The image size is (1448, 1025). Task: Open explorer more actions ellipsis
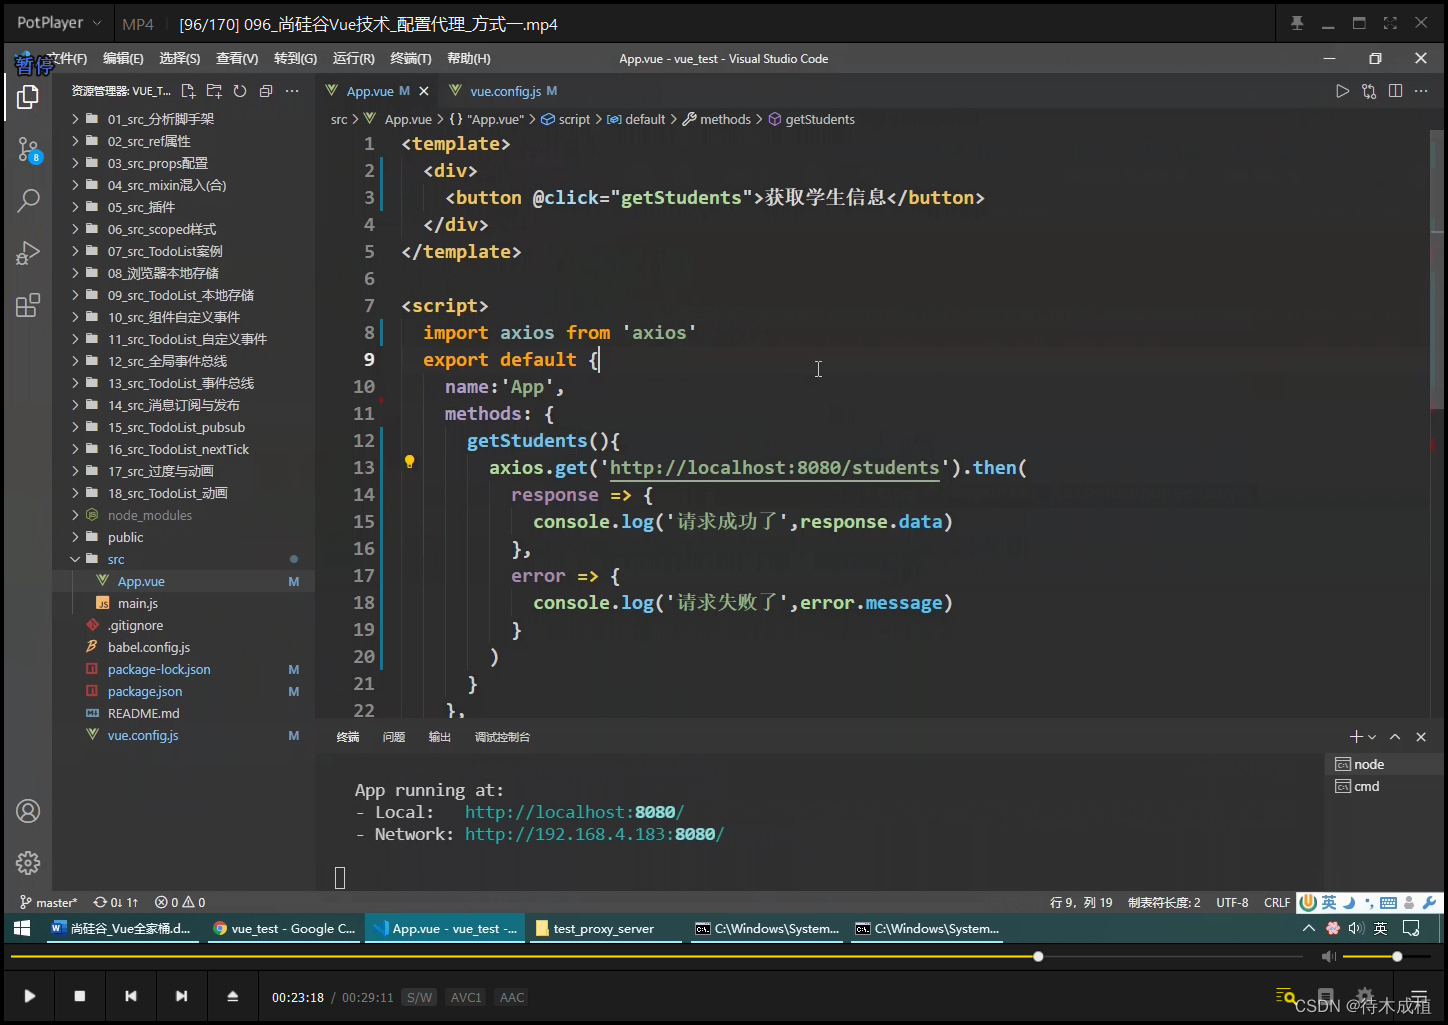(292, 91)
